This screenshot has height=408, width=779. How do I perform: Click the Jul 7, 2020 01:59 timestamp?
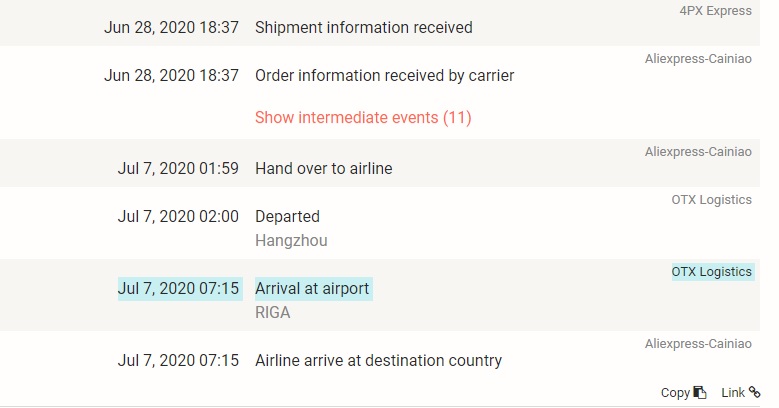click(x=178, y=168)
